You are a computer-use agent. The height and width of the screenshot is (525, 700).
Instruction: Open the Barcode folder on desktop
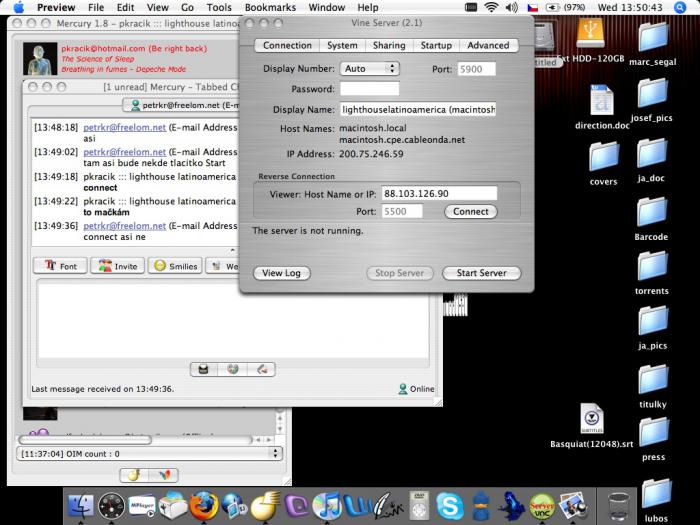click(652, 212)
